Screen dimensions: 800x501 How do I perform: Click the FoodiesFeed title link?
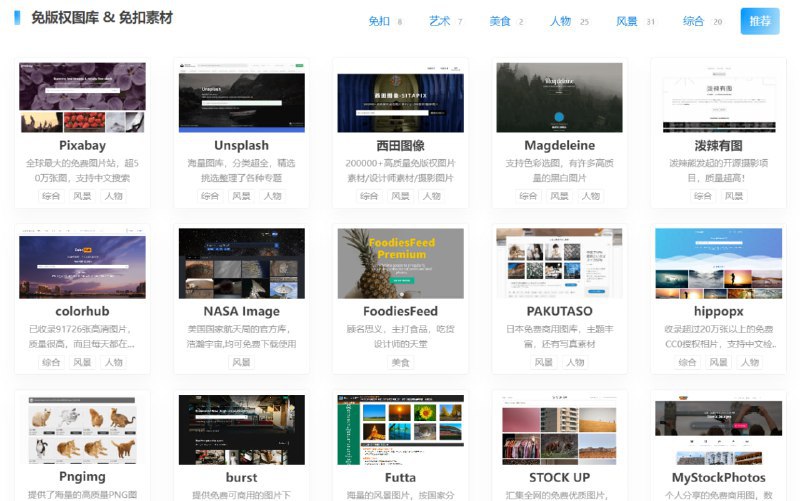click(401, 311)
